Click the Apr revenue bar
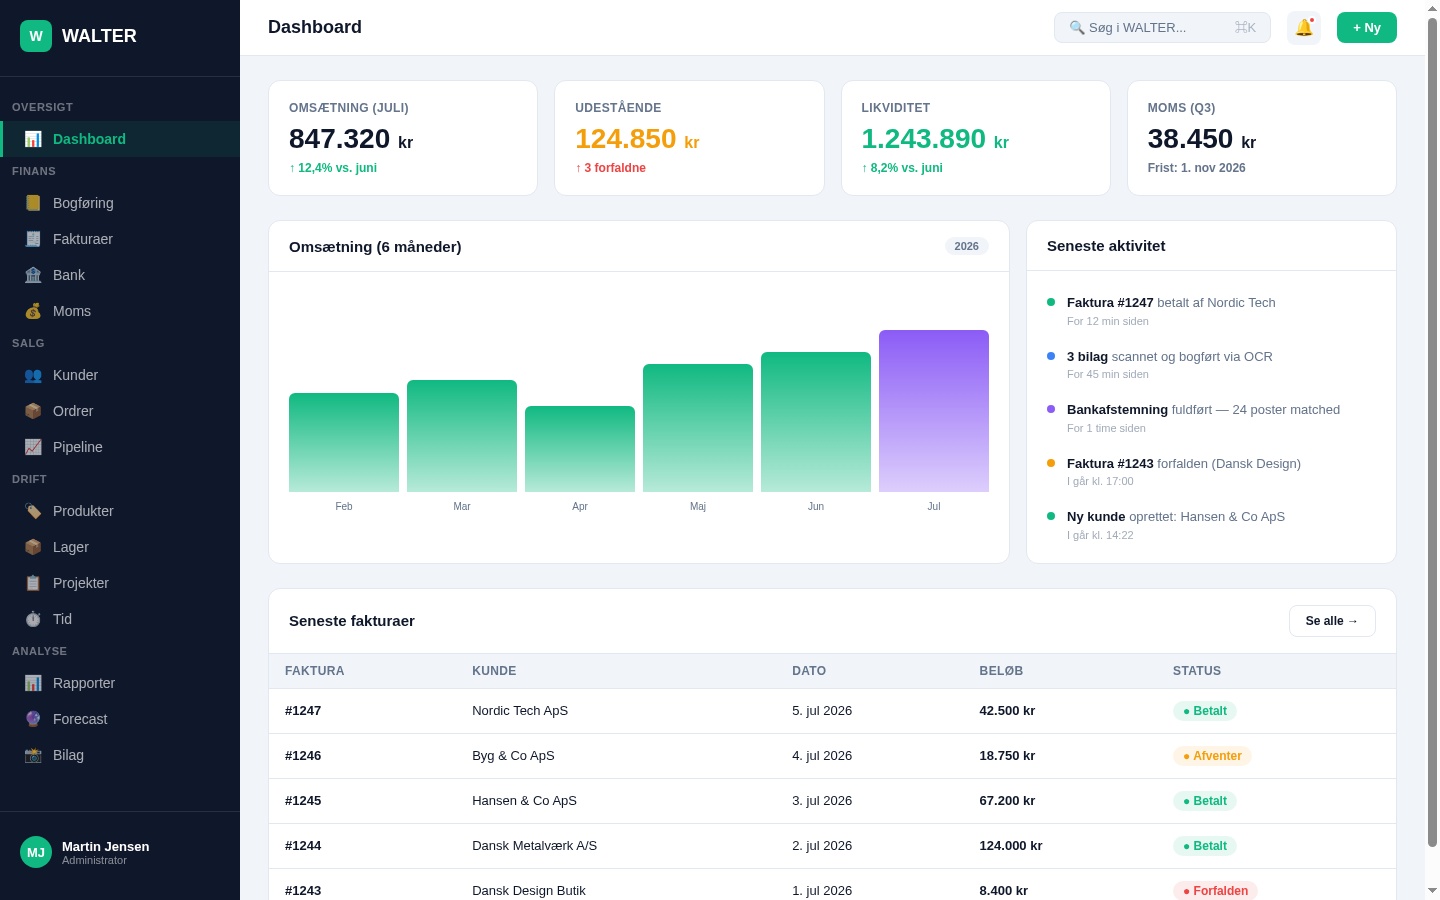Image resolution: width=1440 pixels, height=900 pixels. (580, 449)
